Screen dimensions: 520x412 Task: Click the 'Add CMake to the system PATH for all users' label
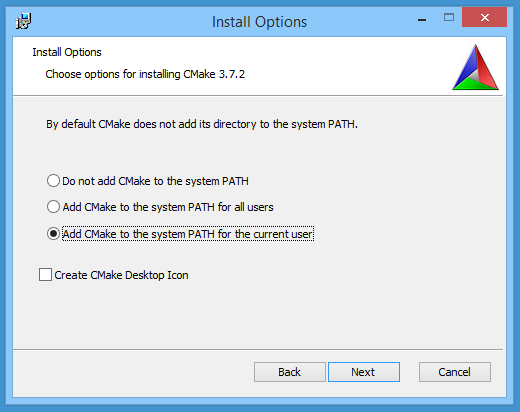point(168,207)
